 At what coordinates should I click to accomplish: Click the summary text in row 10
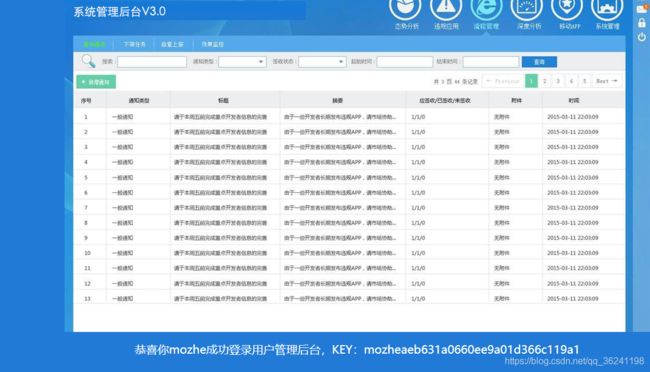[340, 253]
